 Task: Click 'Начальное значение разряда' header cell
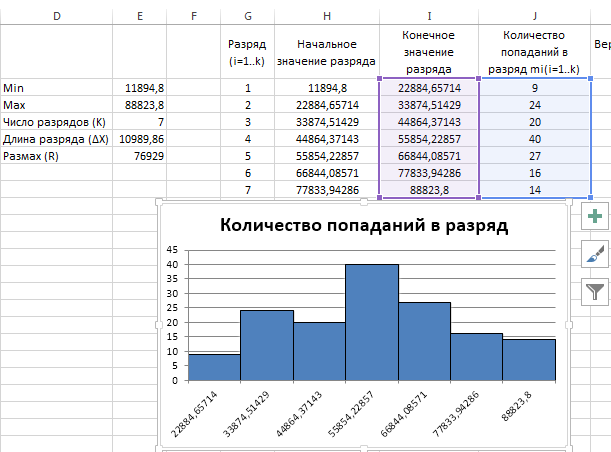pyautogui.click(x=327, y=52)
